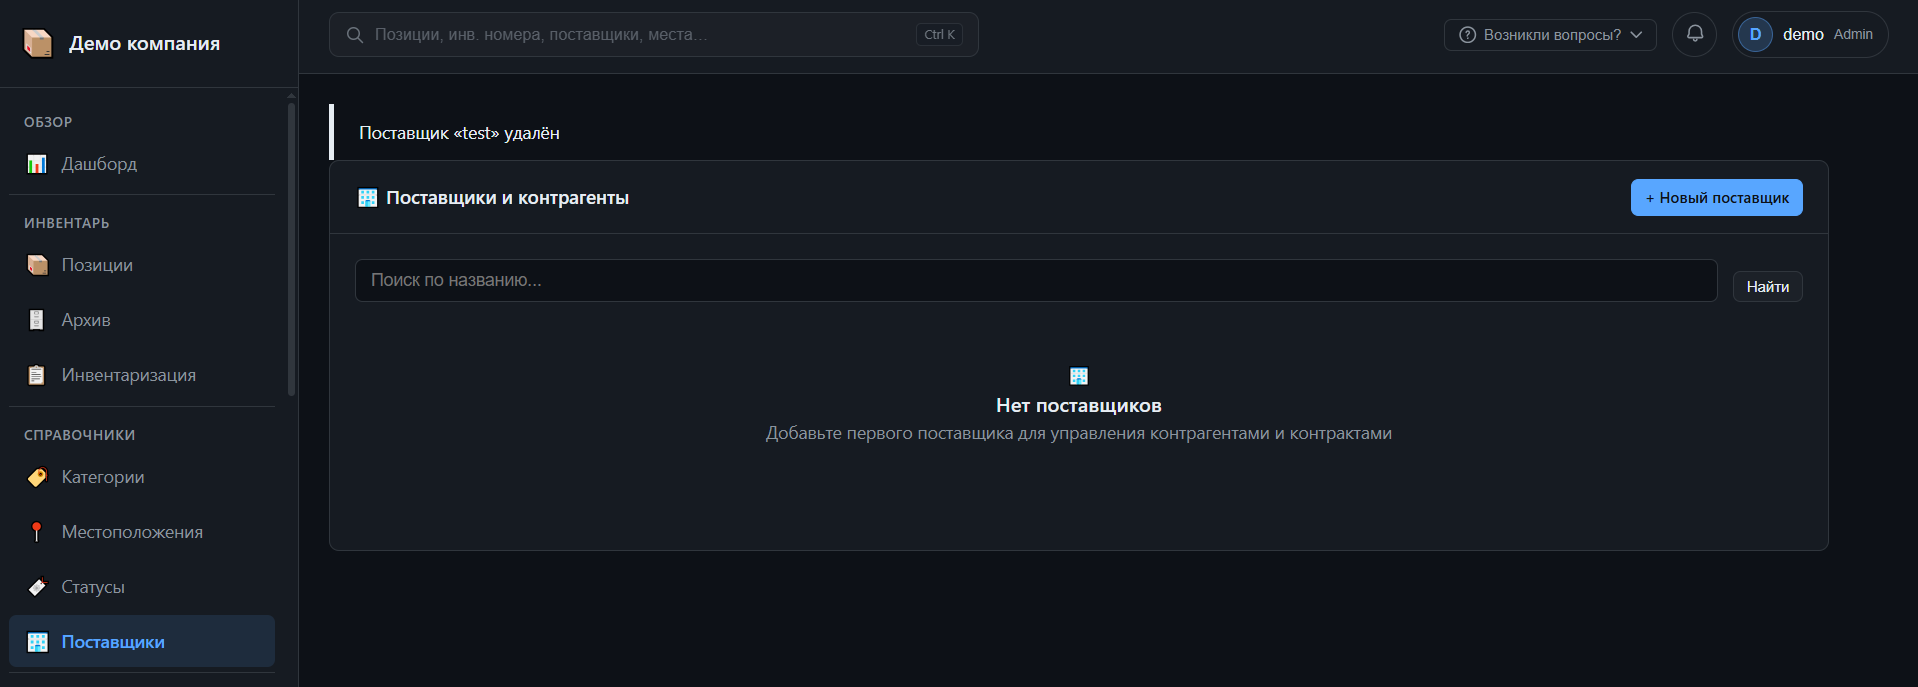Click the Категории tag icon

click(x=37, y=477)
